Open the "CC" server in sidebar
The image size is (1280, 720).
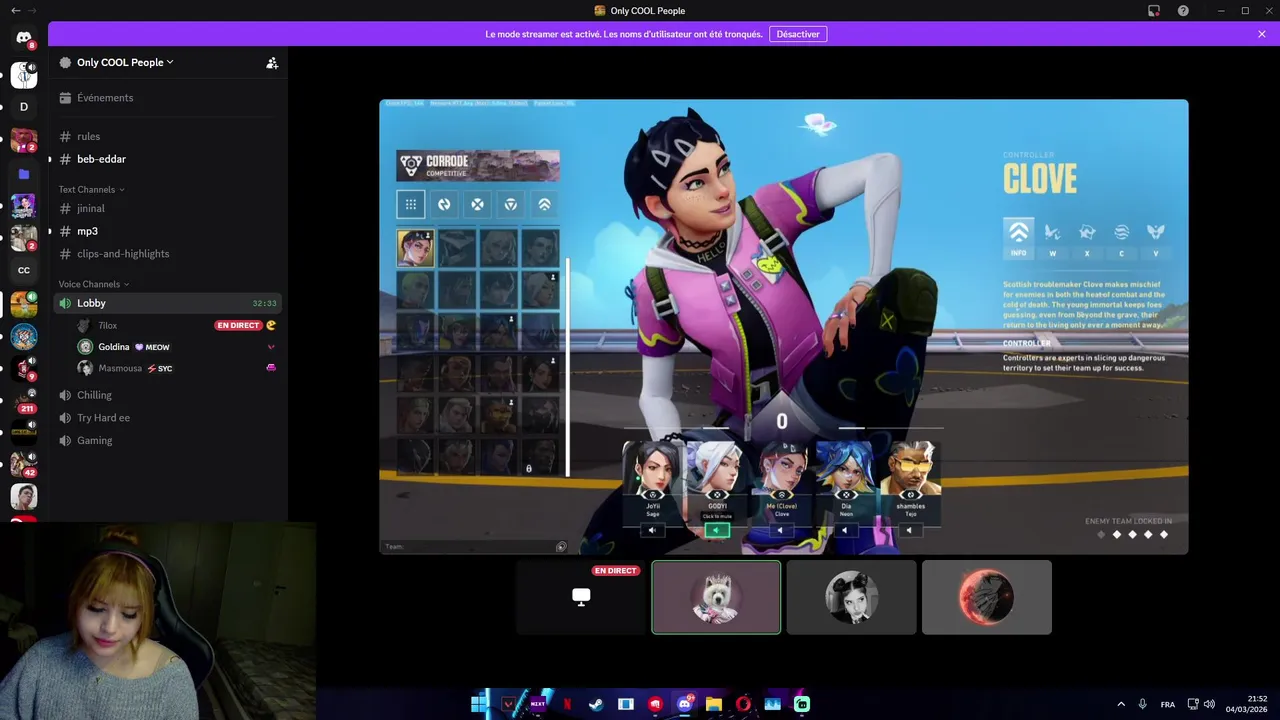pos(24,270)
